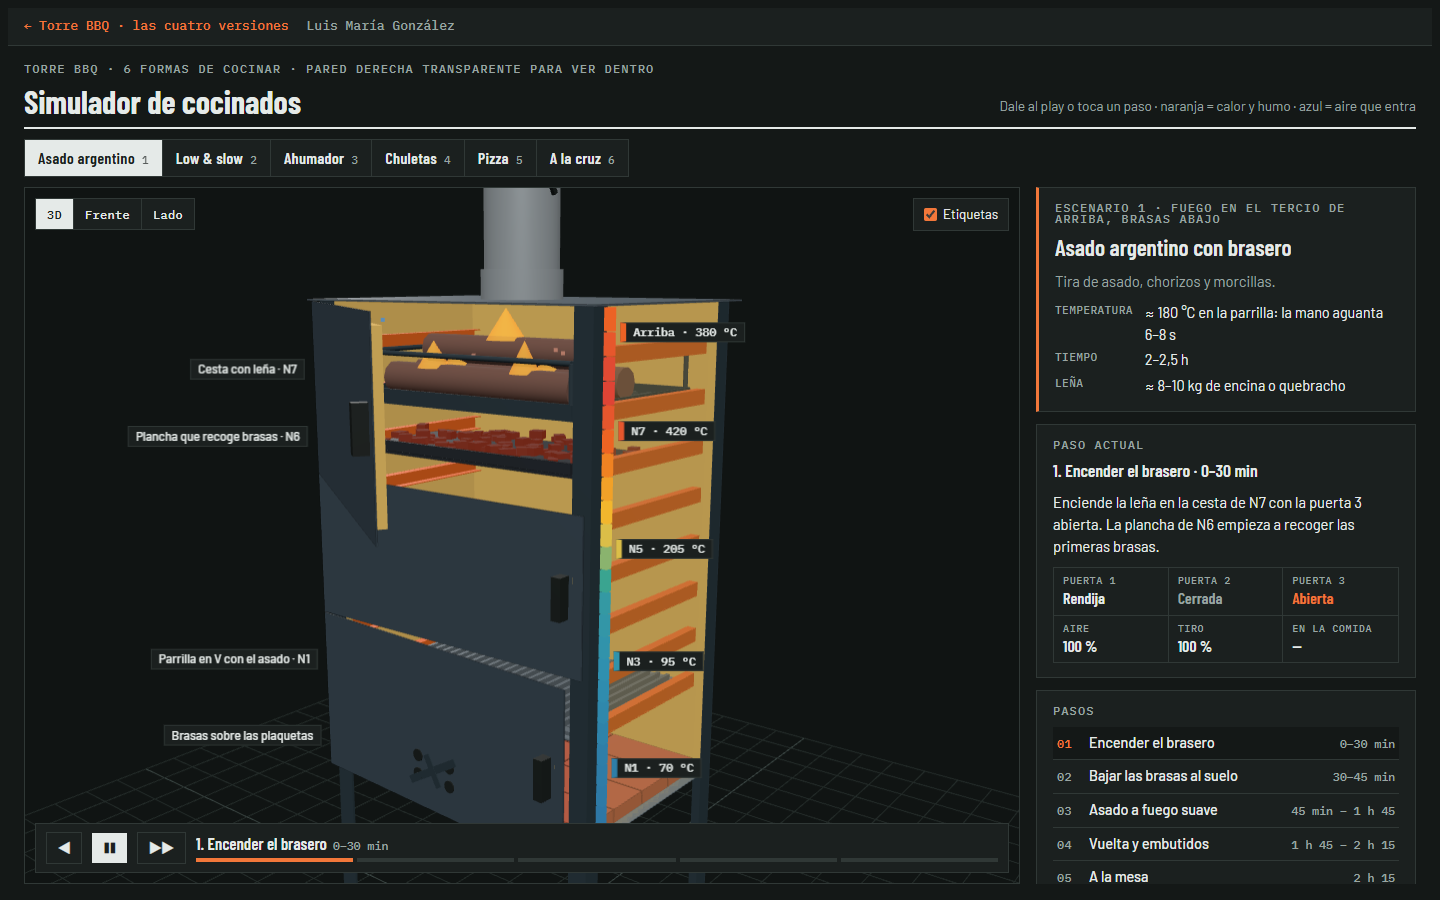Click the 'Parrilla en V con el asado · N1' label
Viewport: 1440px width, 900px height.
[234, 659]
